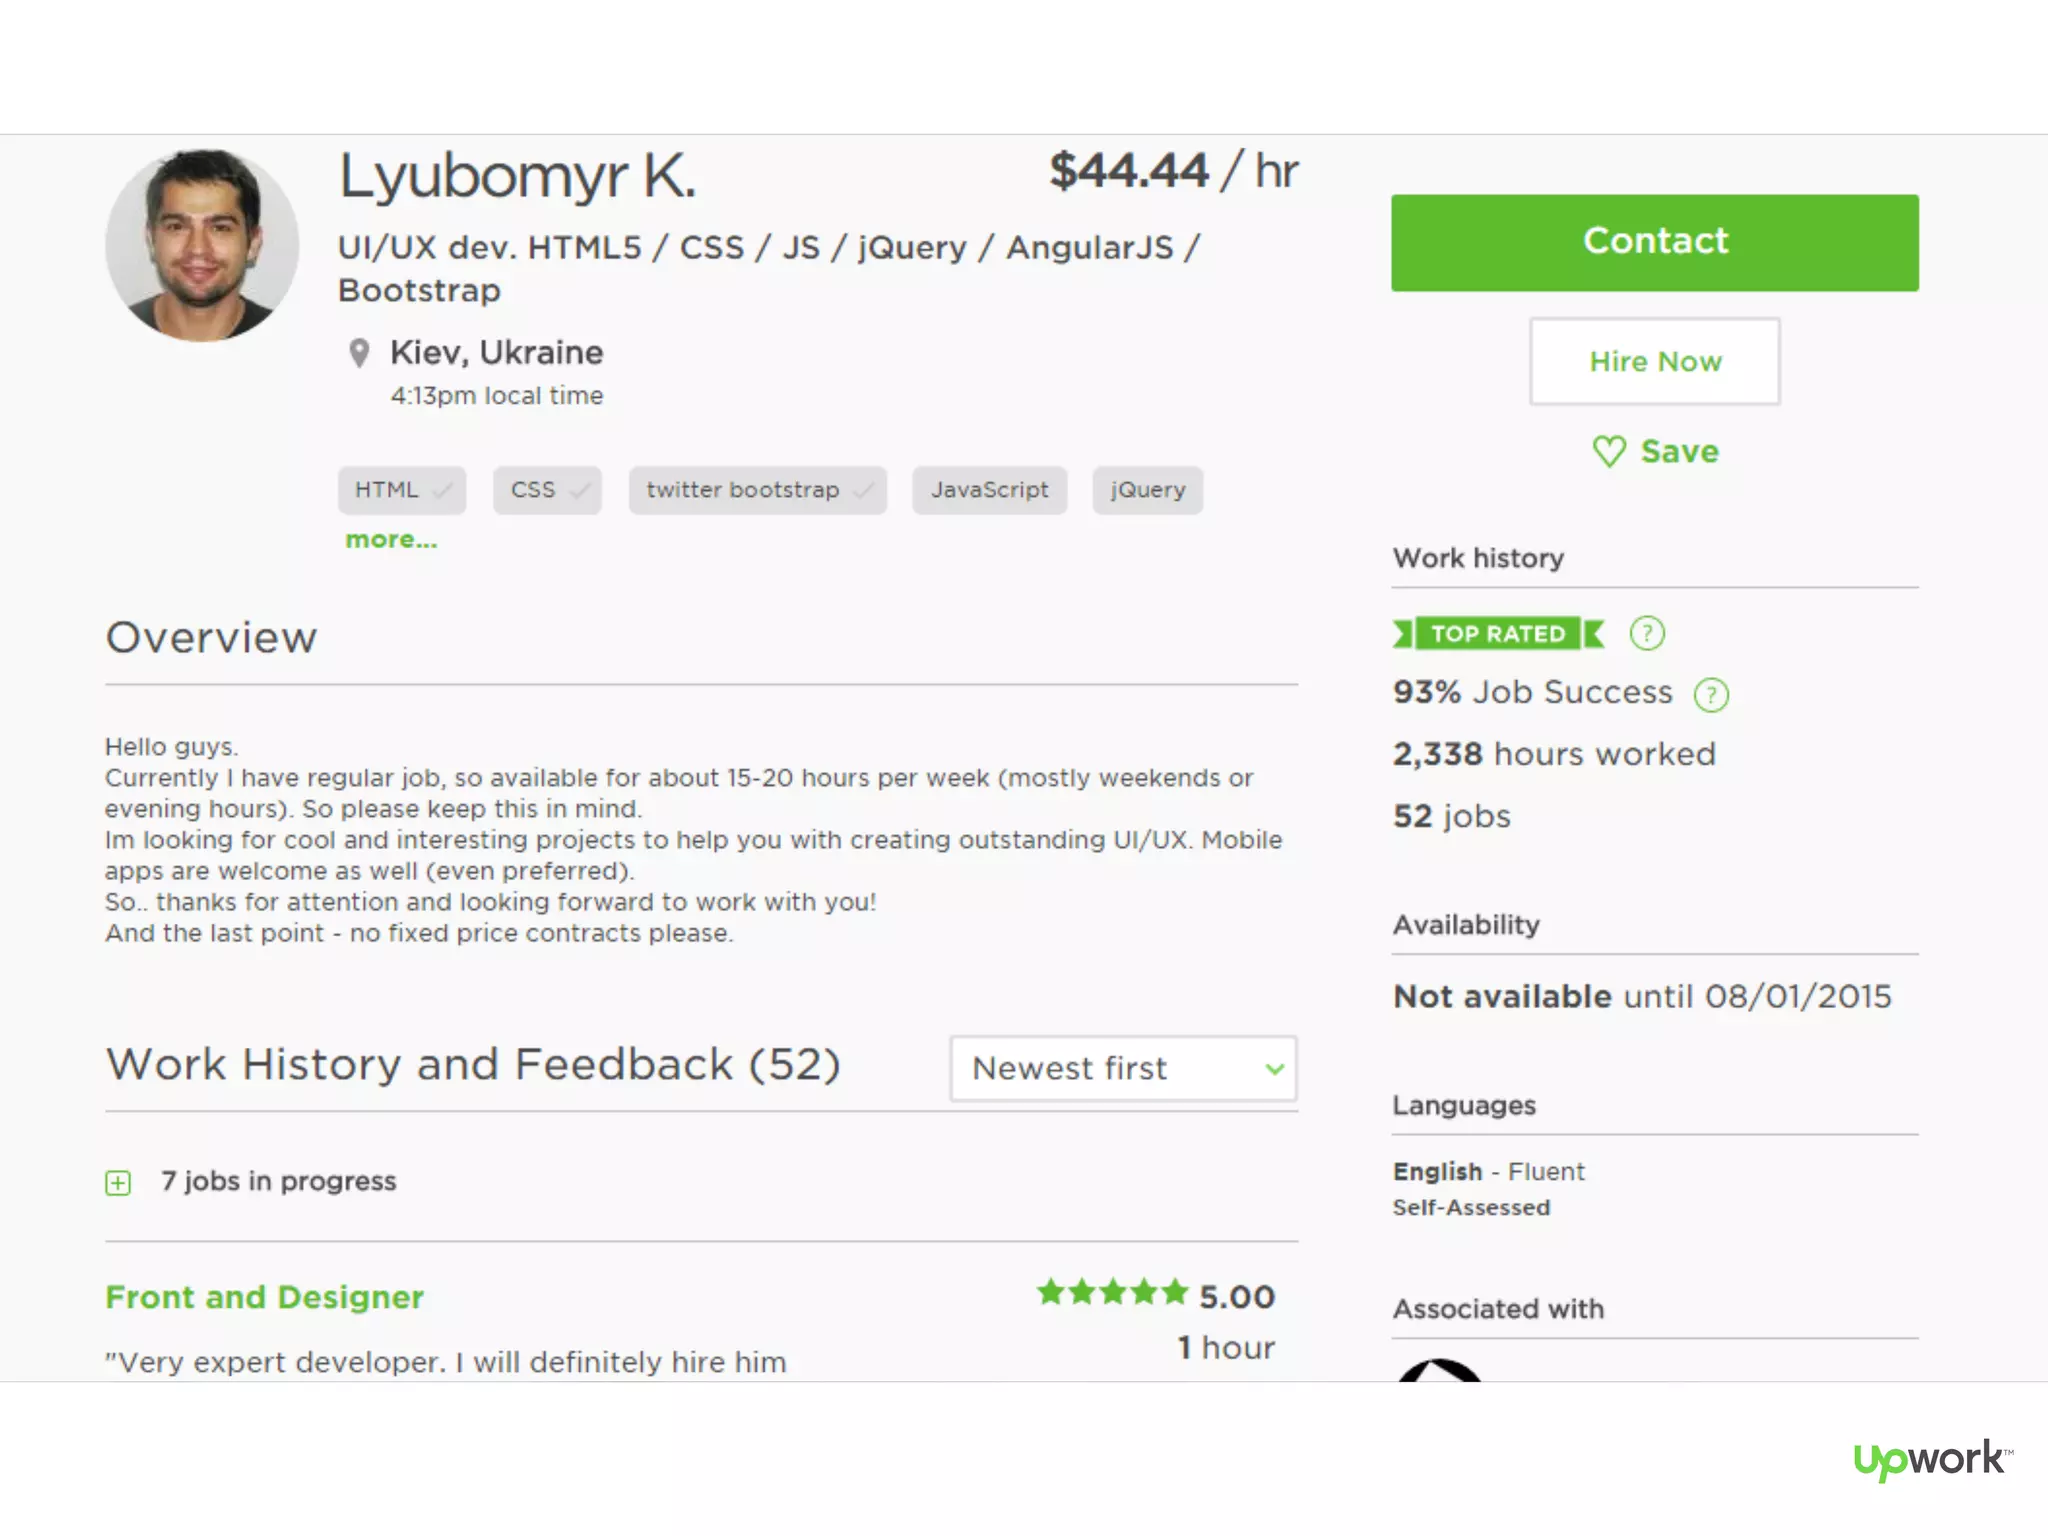This screenshot has height=1536, width=2048.
Task: Select the twitter bootstrap skill tag
Action: pyautogui.click(x=757, y=490)
